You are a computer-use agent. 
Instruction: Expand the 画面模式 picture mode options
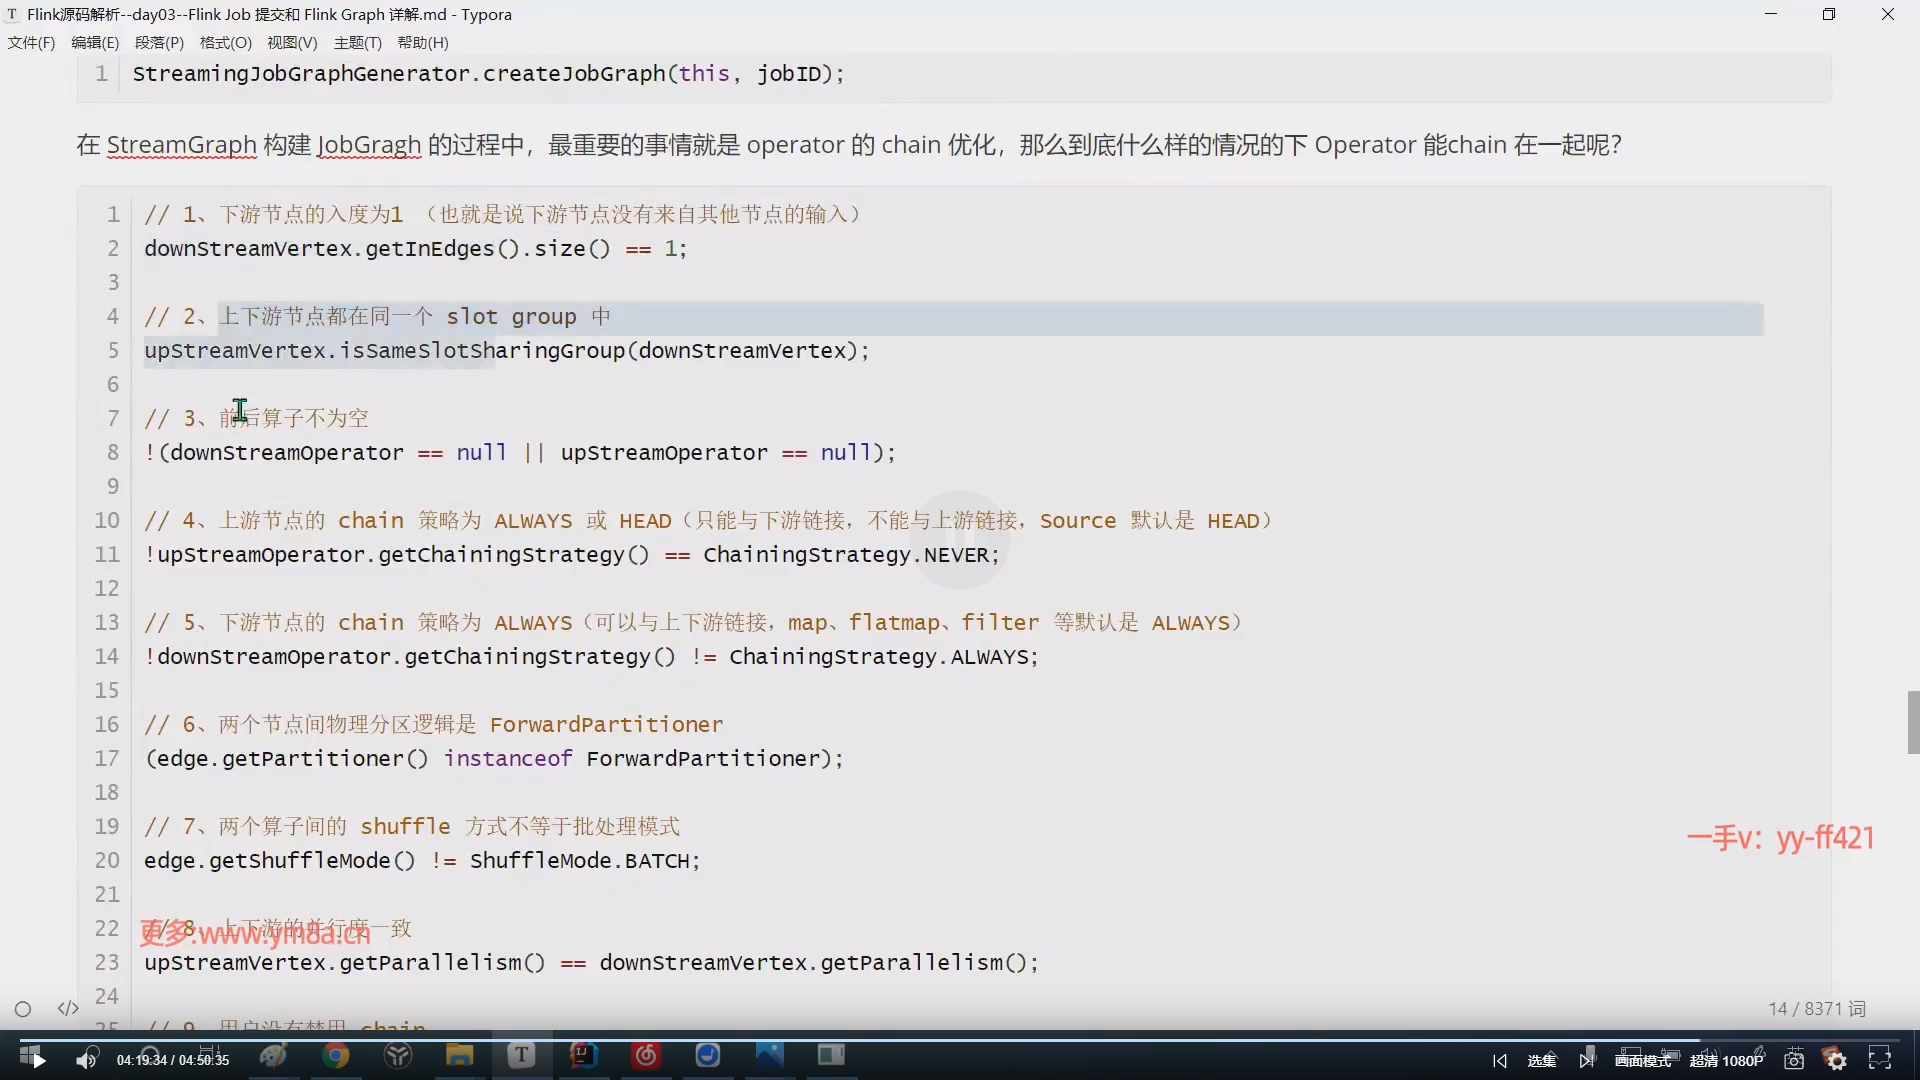click(x=1642, y=1060)
